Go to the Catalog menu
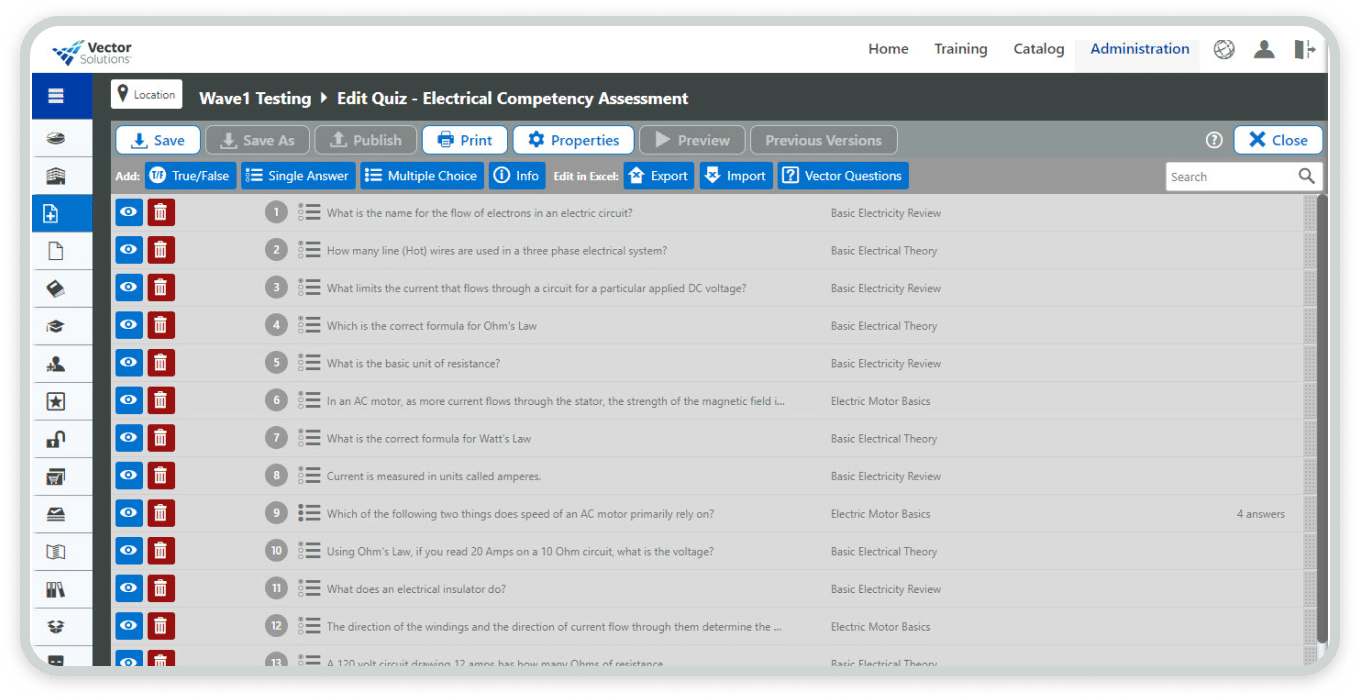 (1038, 49)
